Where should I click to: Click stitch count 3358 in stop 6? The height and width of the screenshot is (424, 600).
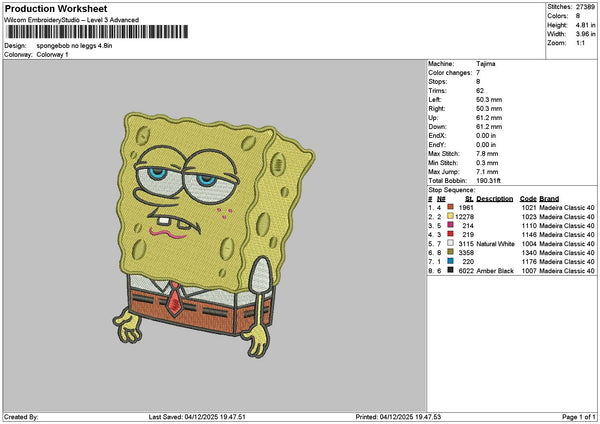[x=466, y=253]
